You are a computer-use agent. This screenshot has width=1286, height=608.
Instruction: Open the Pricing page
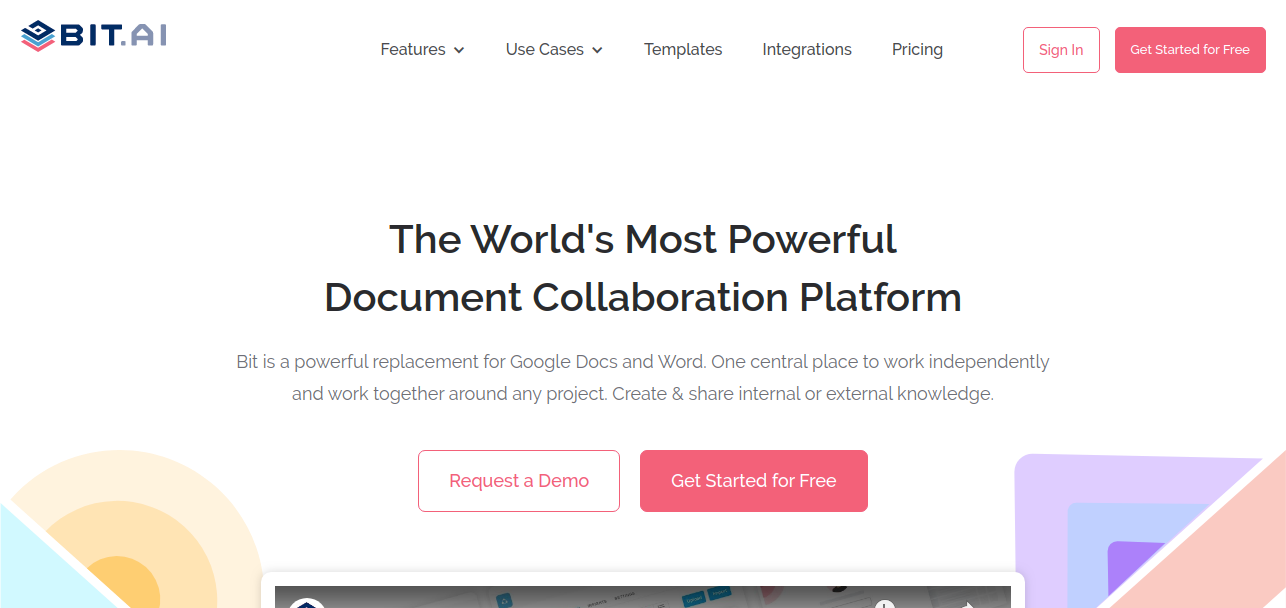click(x=917, y=49)
